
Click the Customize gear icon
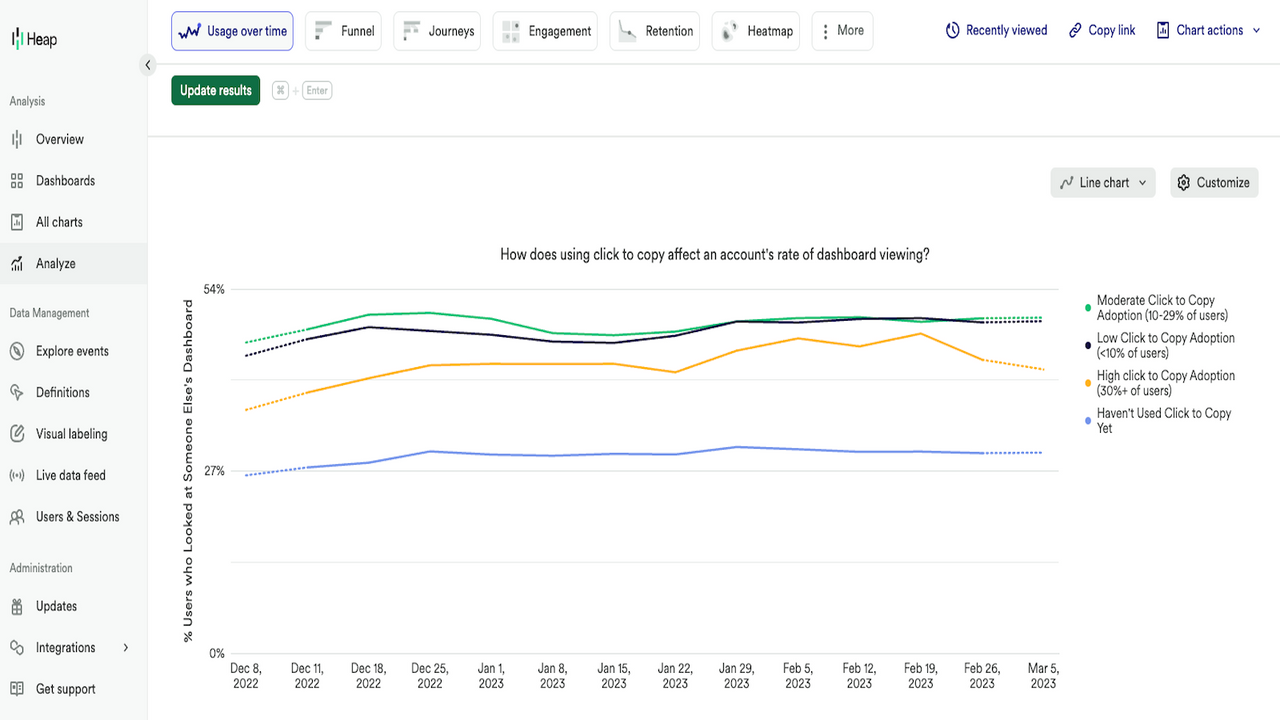[x=1184, y=183]
